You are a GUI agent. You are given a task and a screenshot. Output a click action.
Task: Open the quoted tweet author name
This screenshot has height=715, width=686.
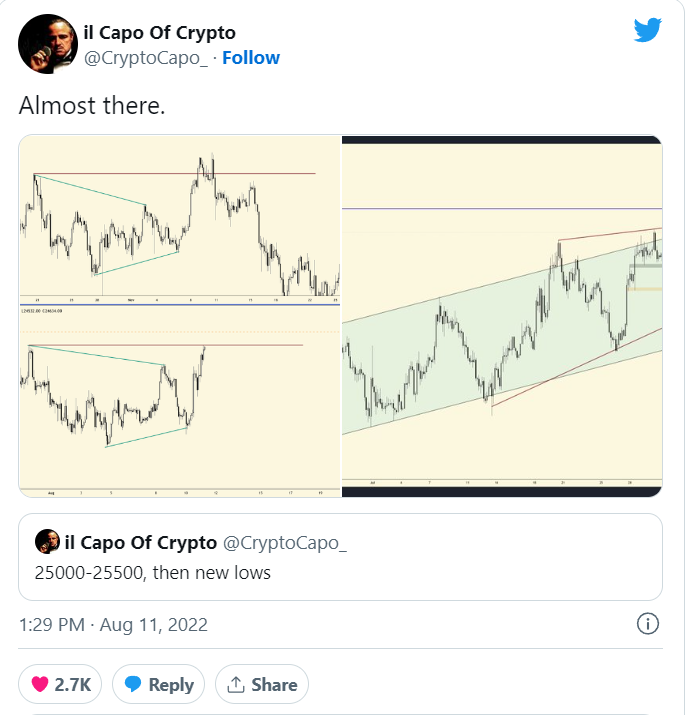[x=140, y=543]
